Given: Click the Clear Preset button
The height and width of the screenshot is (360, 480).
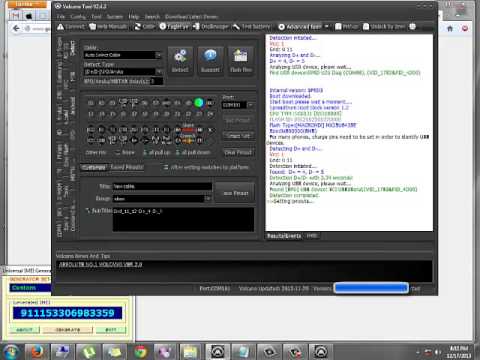Looking at the screenshot, I should [x=238, y=152].
